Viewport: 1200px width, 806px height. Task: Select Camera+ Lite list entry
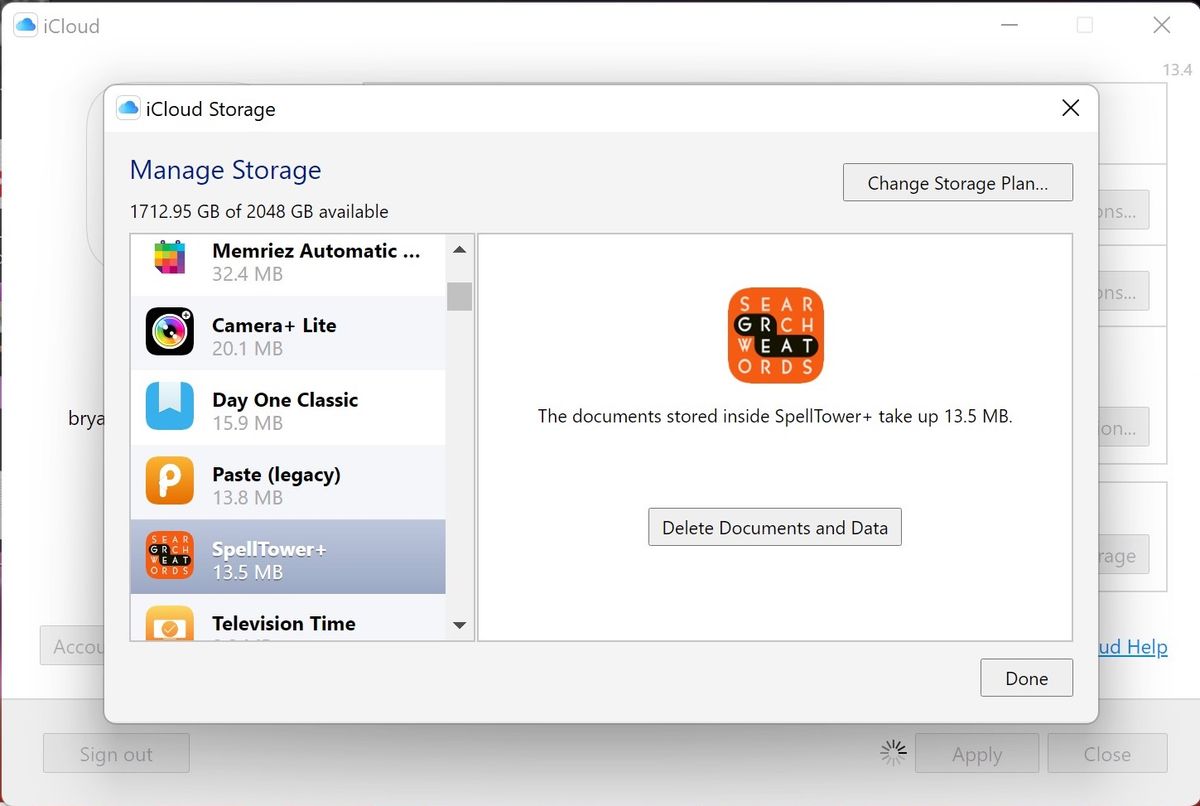[x=285, y=333]
